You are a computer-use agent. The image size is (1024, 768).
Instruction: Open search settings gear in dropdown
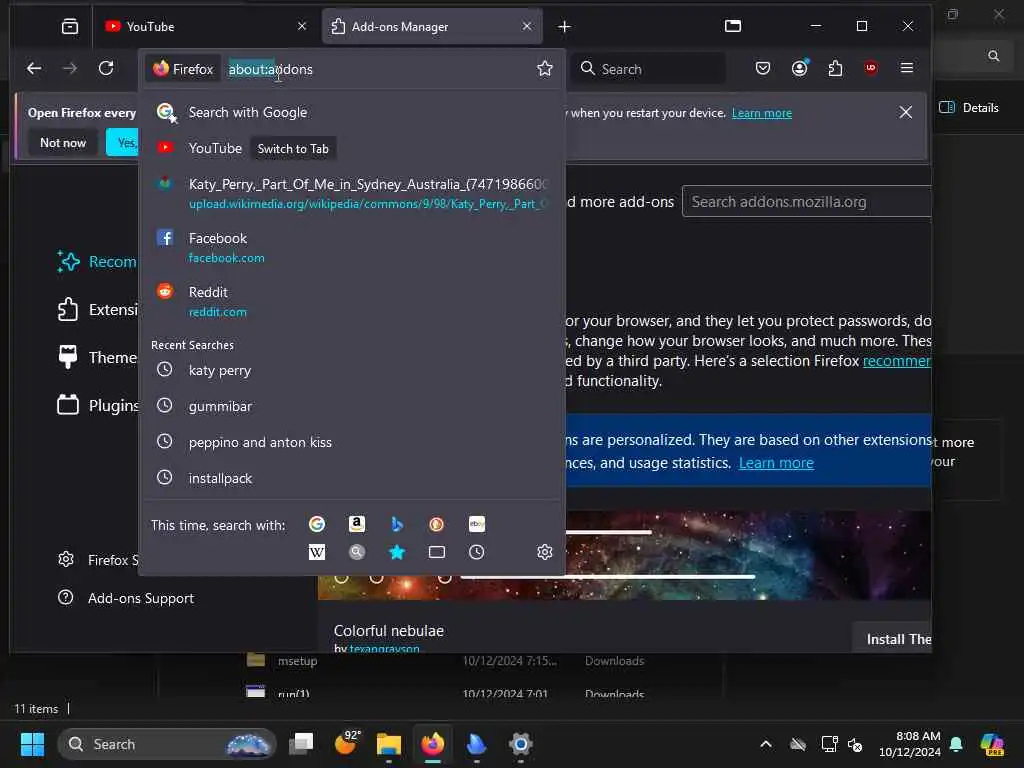545,552
